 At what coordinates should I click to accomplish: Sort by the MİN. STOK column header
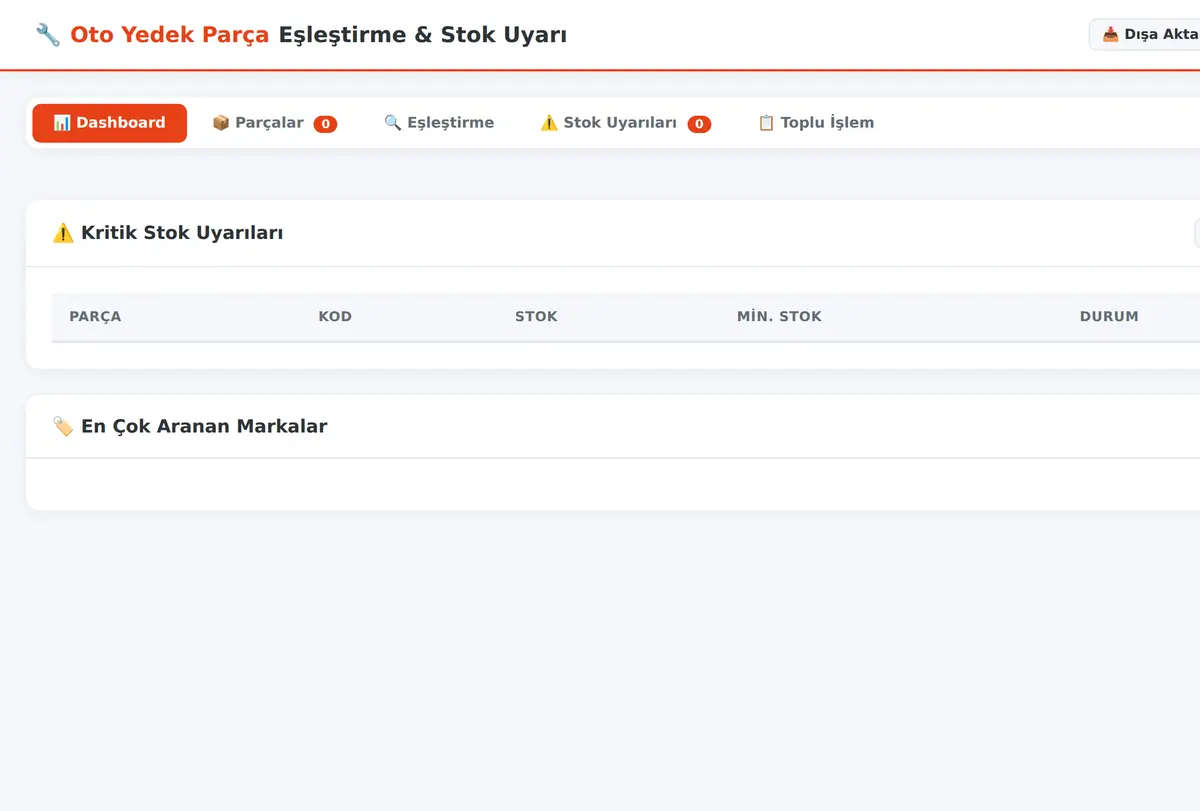point(779,316)
